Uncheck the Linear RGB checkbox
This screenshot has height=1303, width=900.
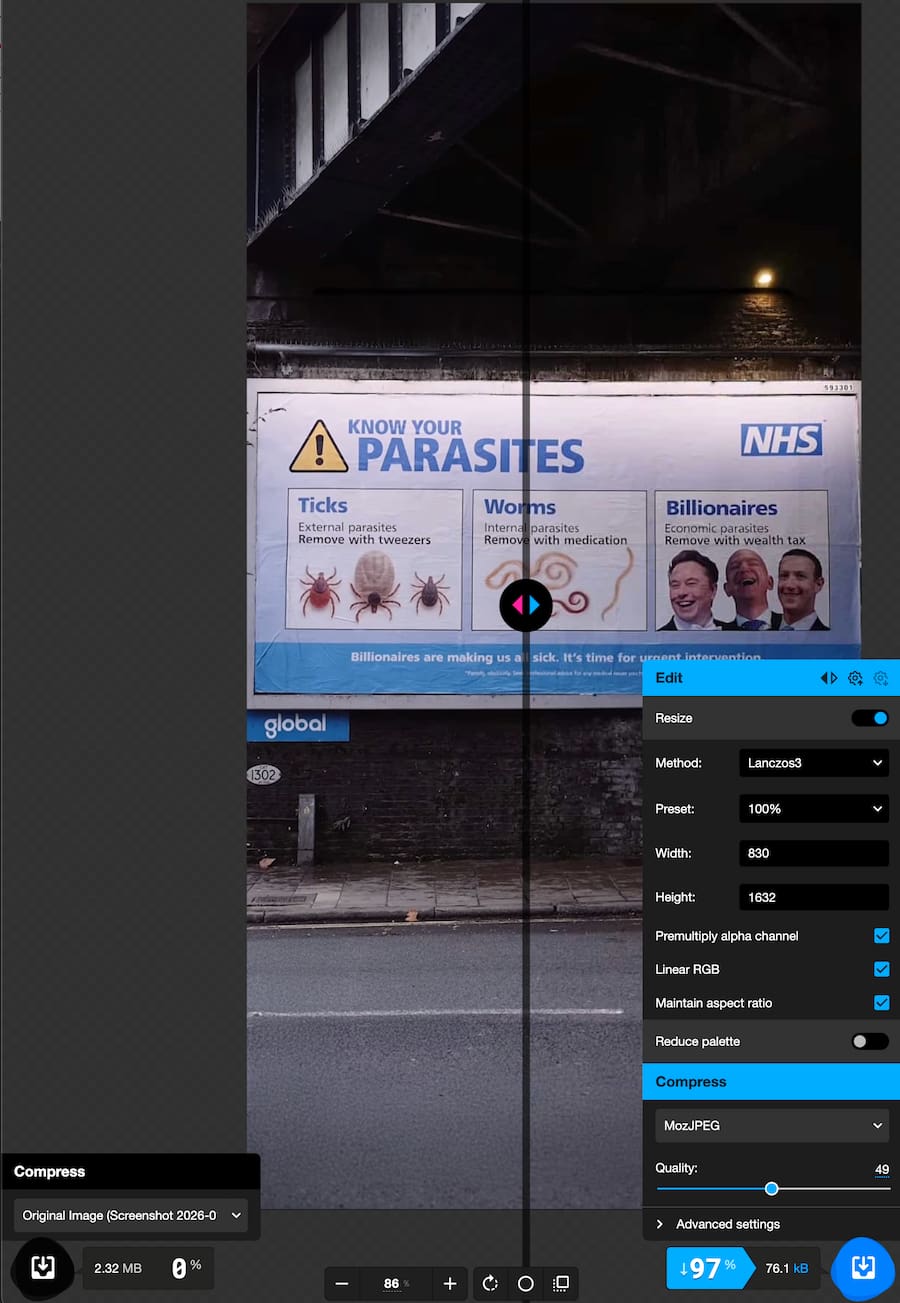(x=881, y=969)
